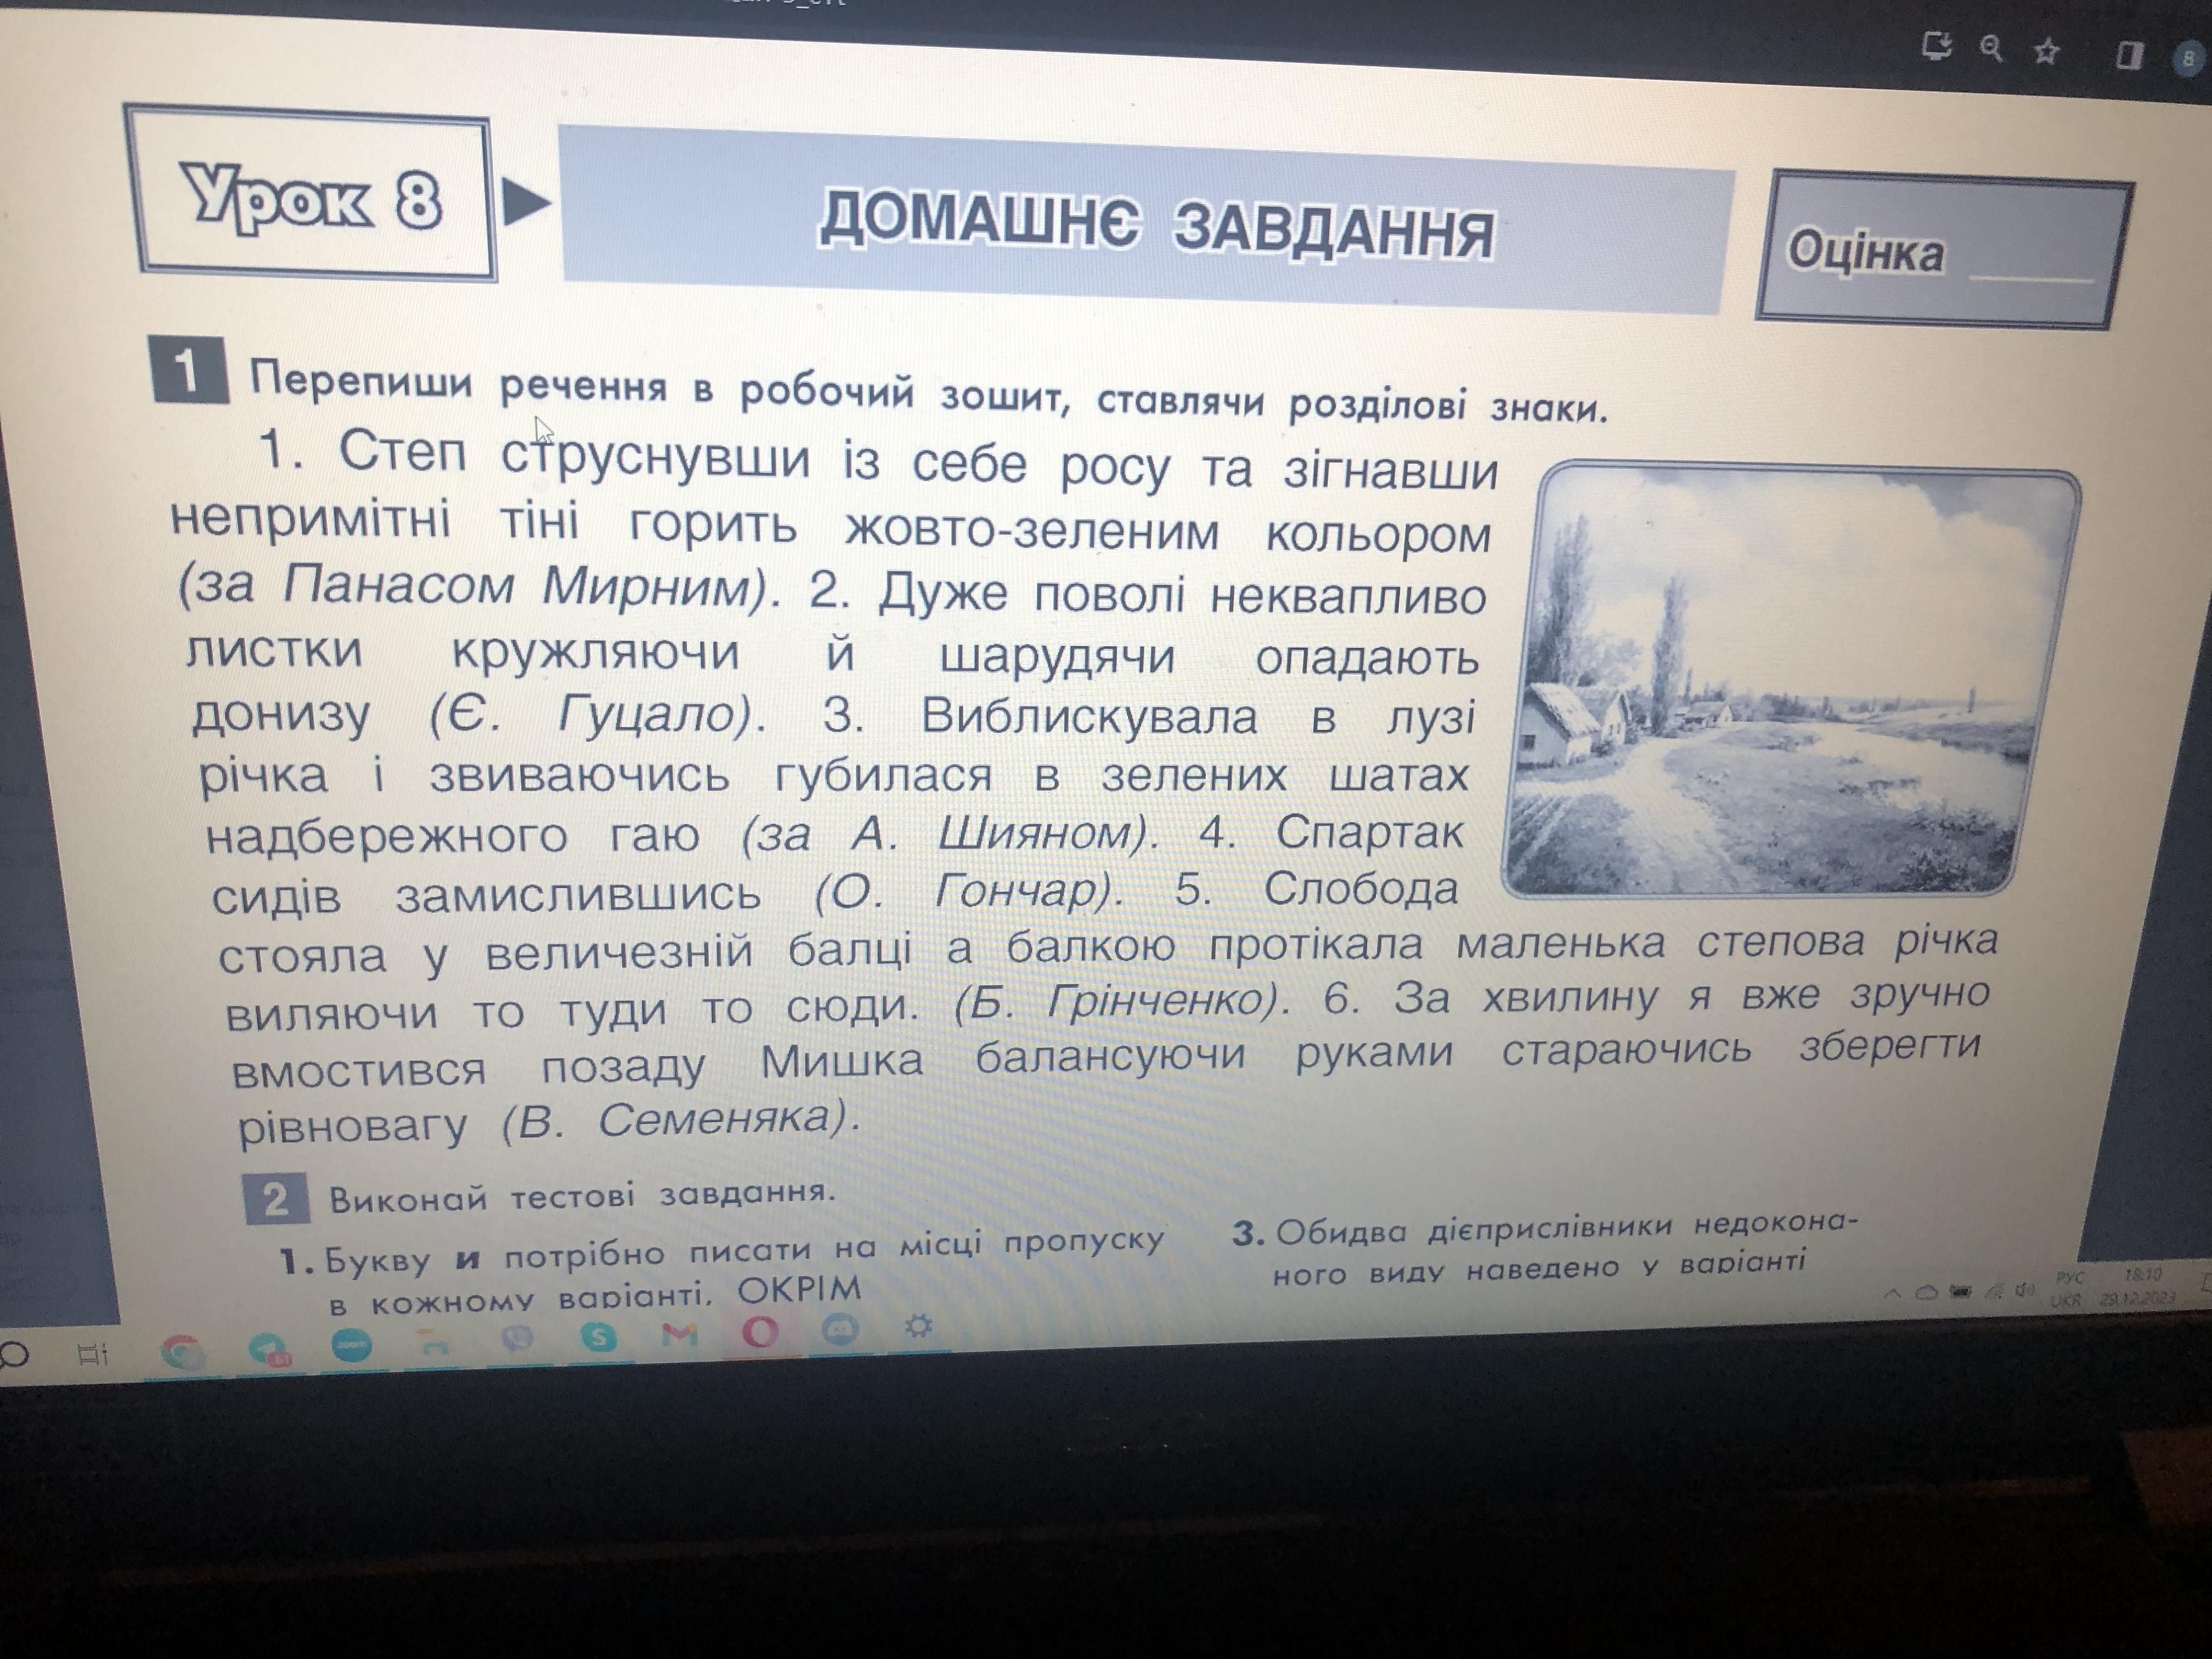
Task: Open the zoom magnifier icon in address bar
Action: pos(1990,47)
